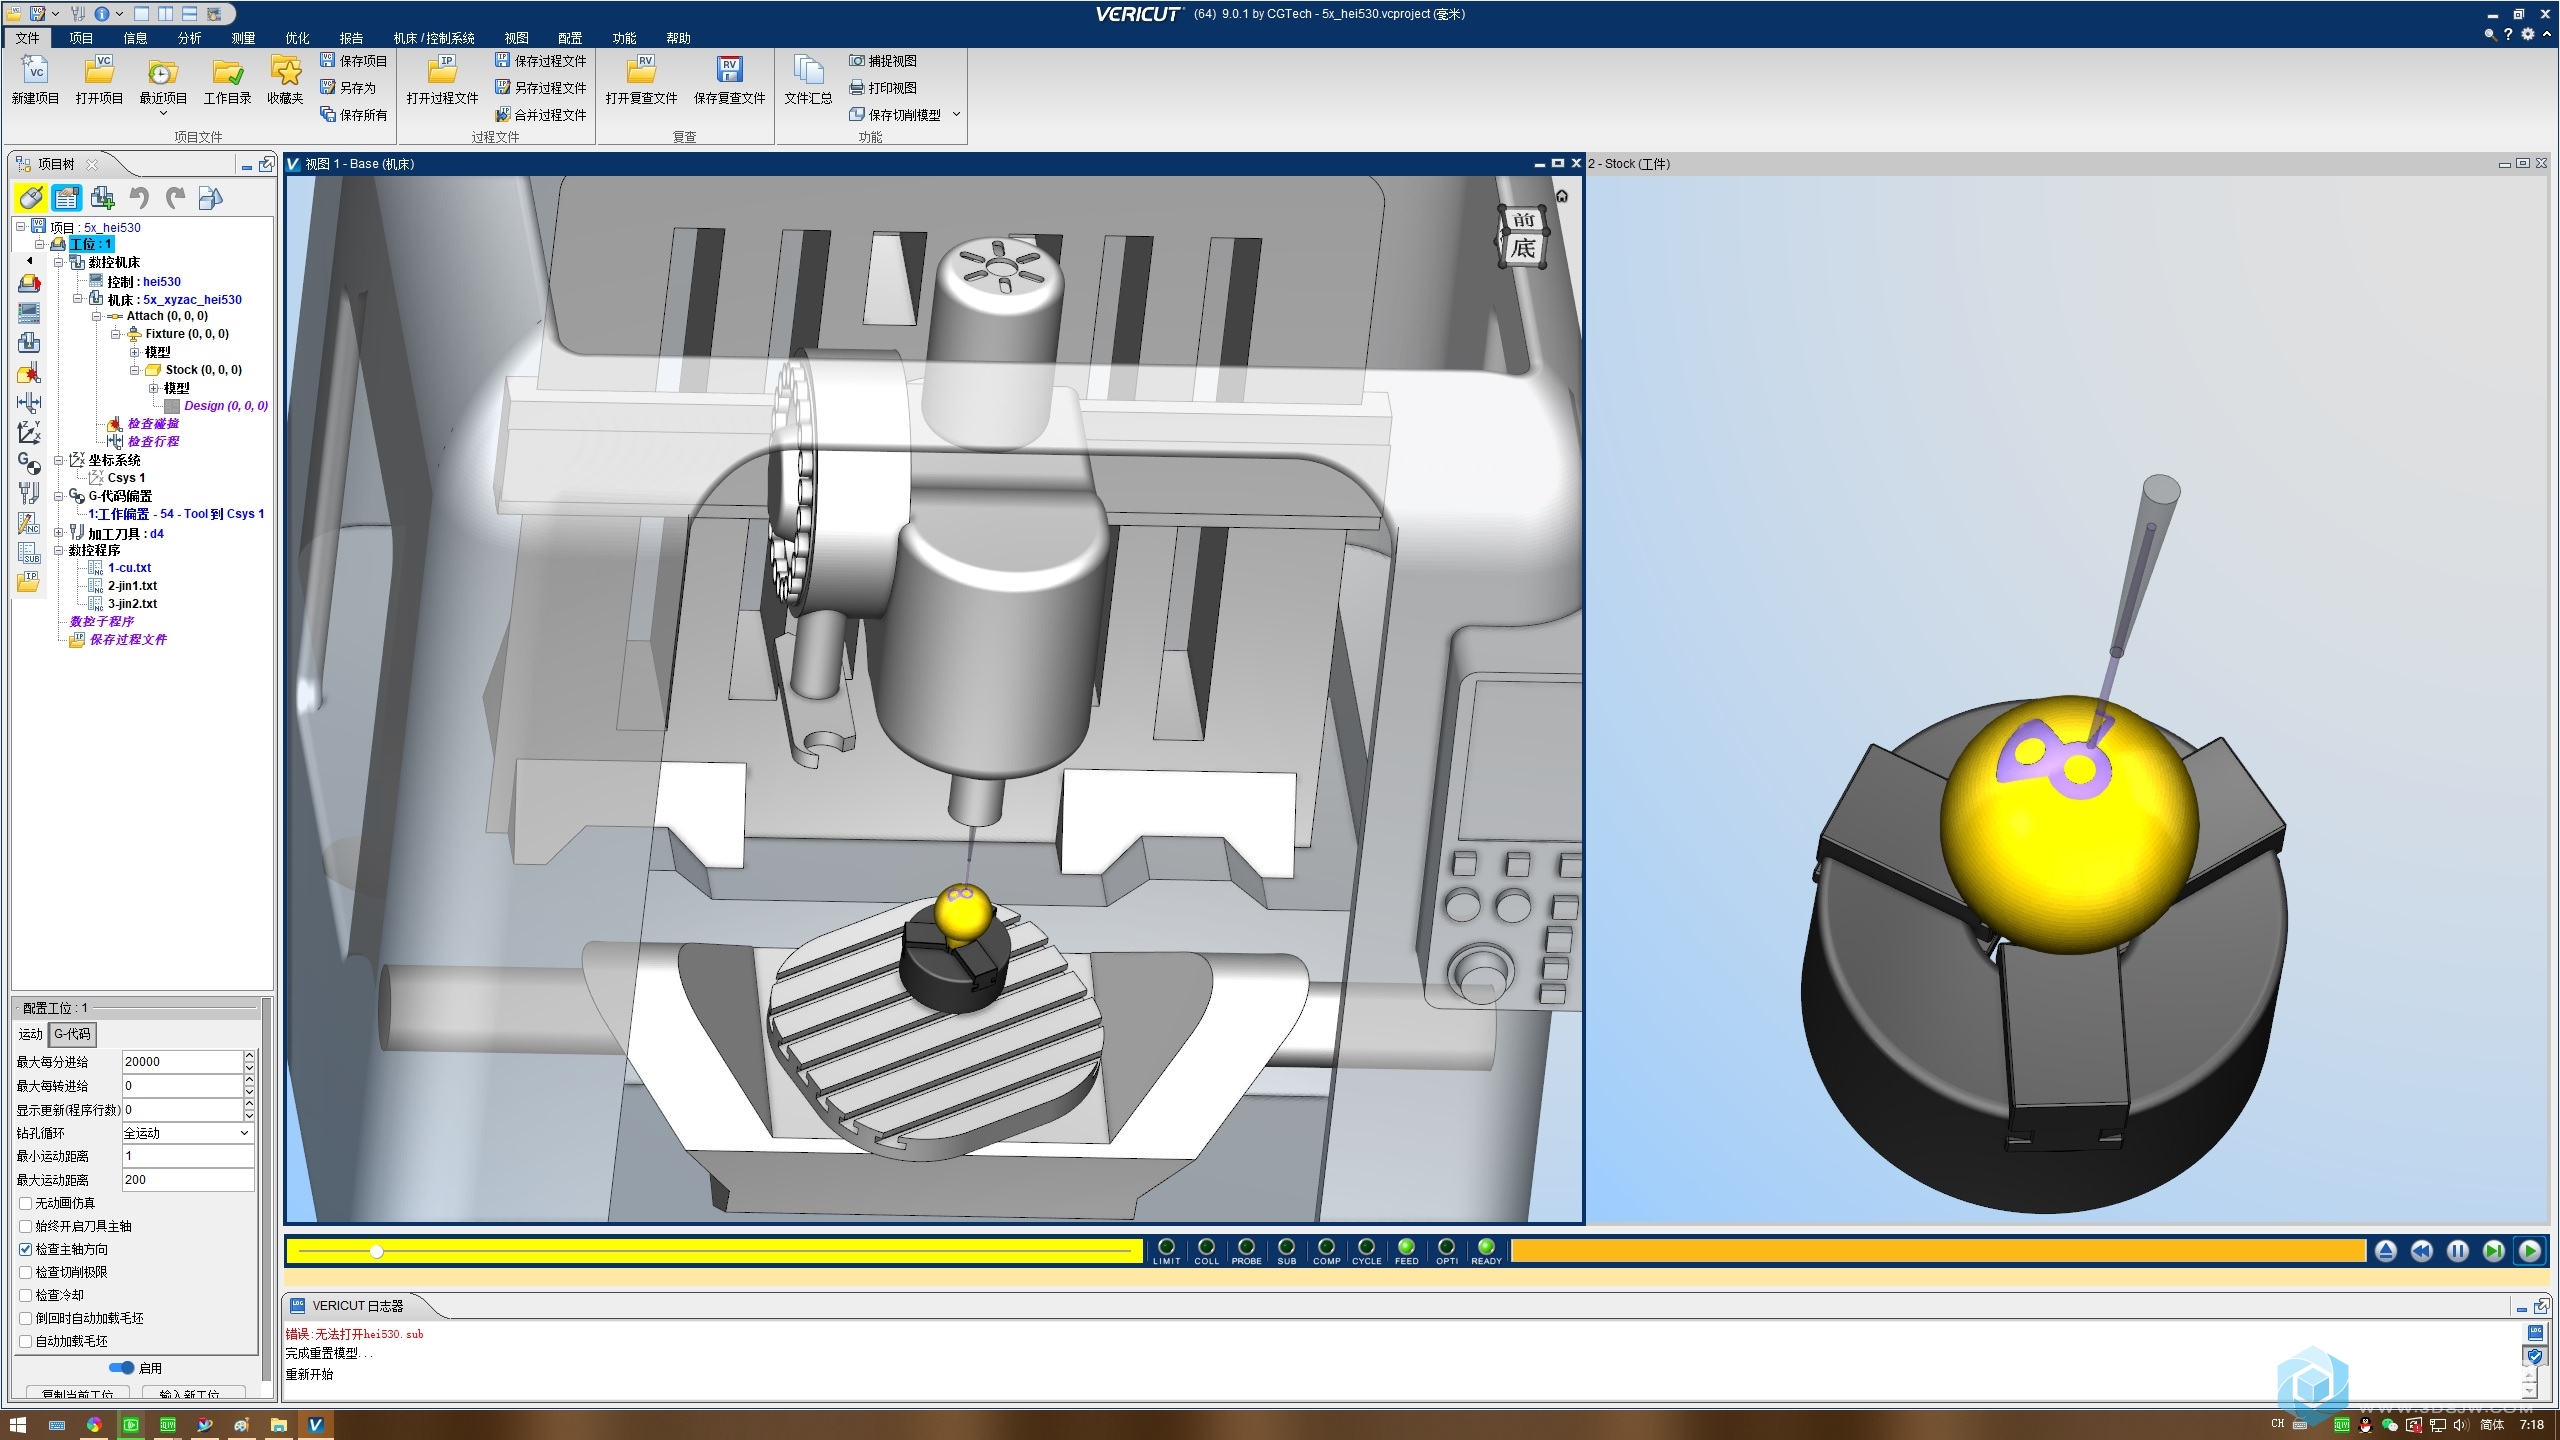Viewport: 2560px width, 1440px height.
Task: Collapse the 数控程序 tree node
Action: point(59,551)
